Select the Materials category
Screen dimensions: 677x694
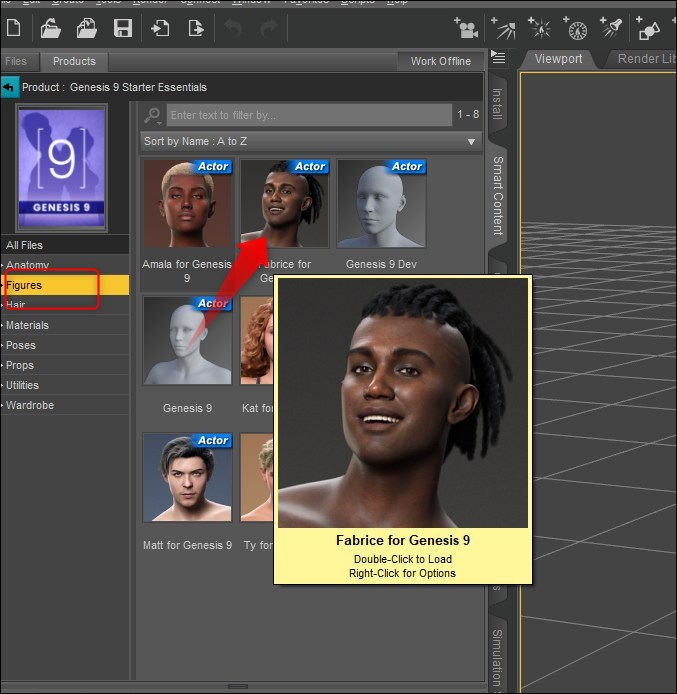(x=65, y=325)
